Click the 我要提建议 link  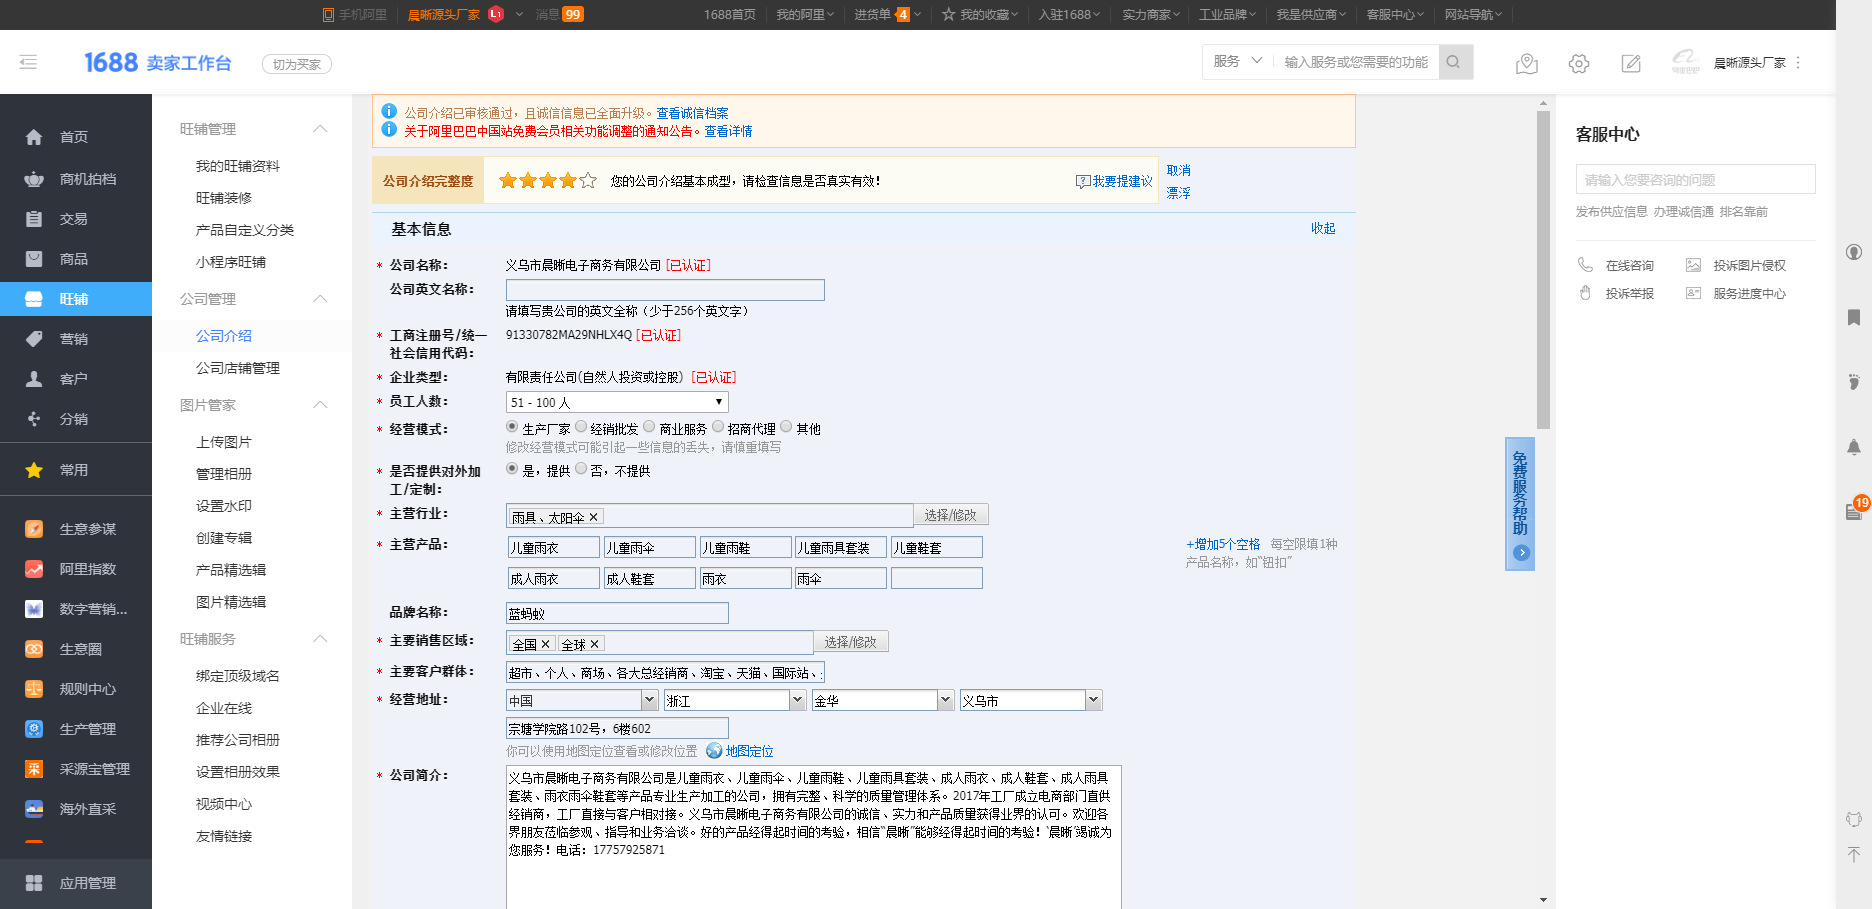[x=1114, y=181]
